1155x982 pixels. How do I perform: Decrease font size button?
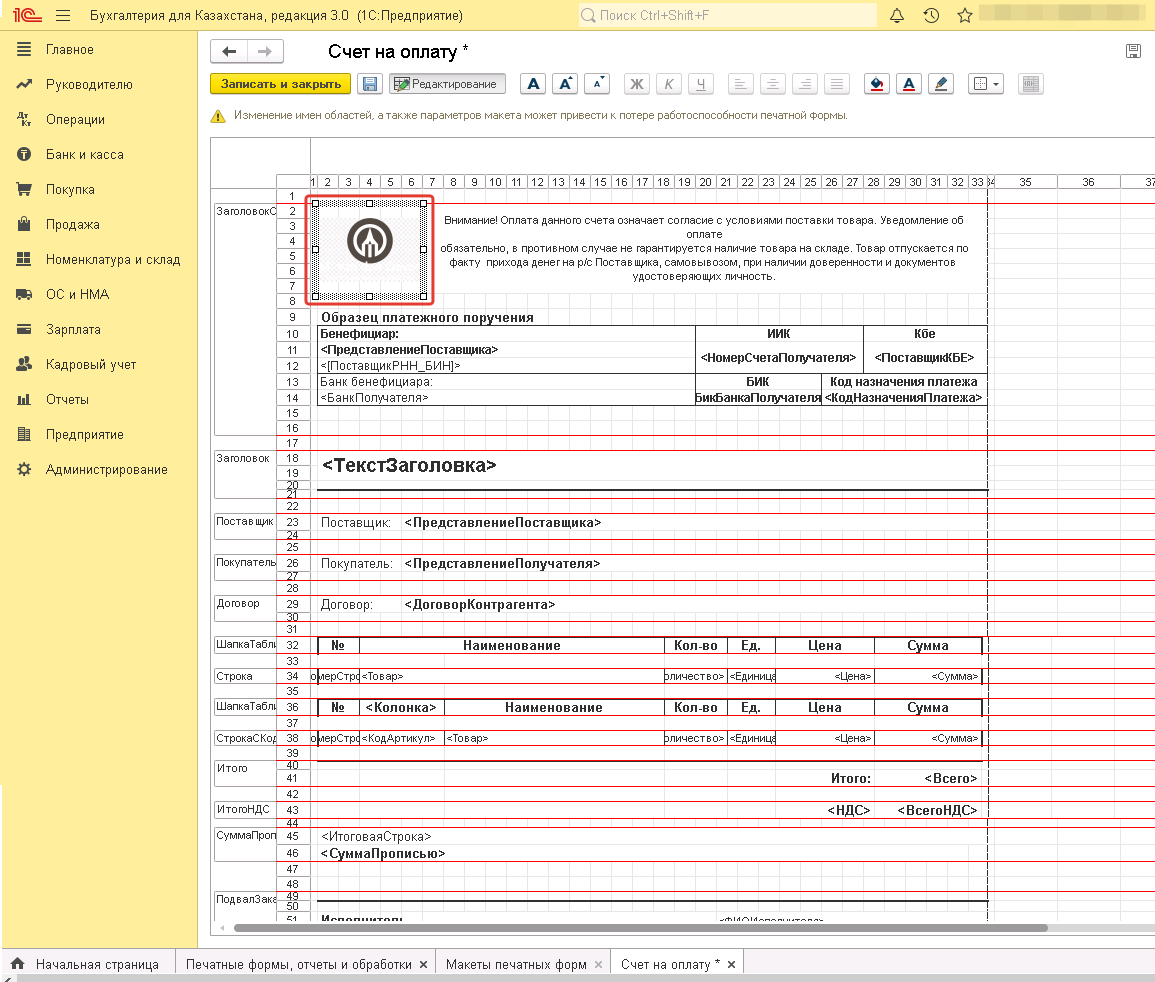(x=597, y=84)
